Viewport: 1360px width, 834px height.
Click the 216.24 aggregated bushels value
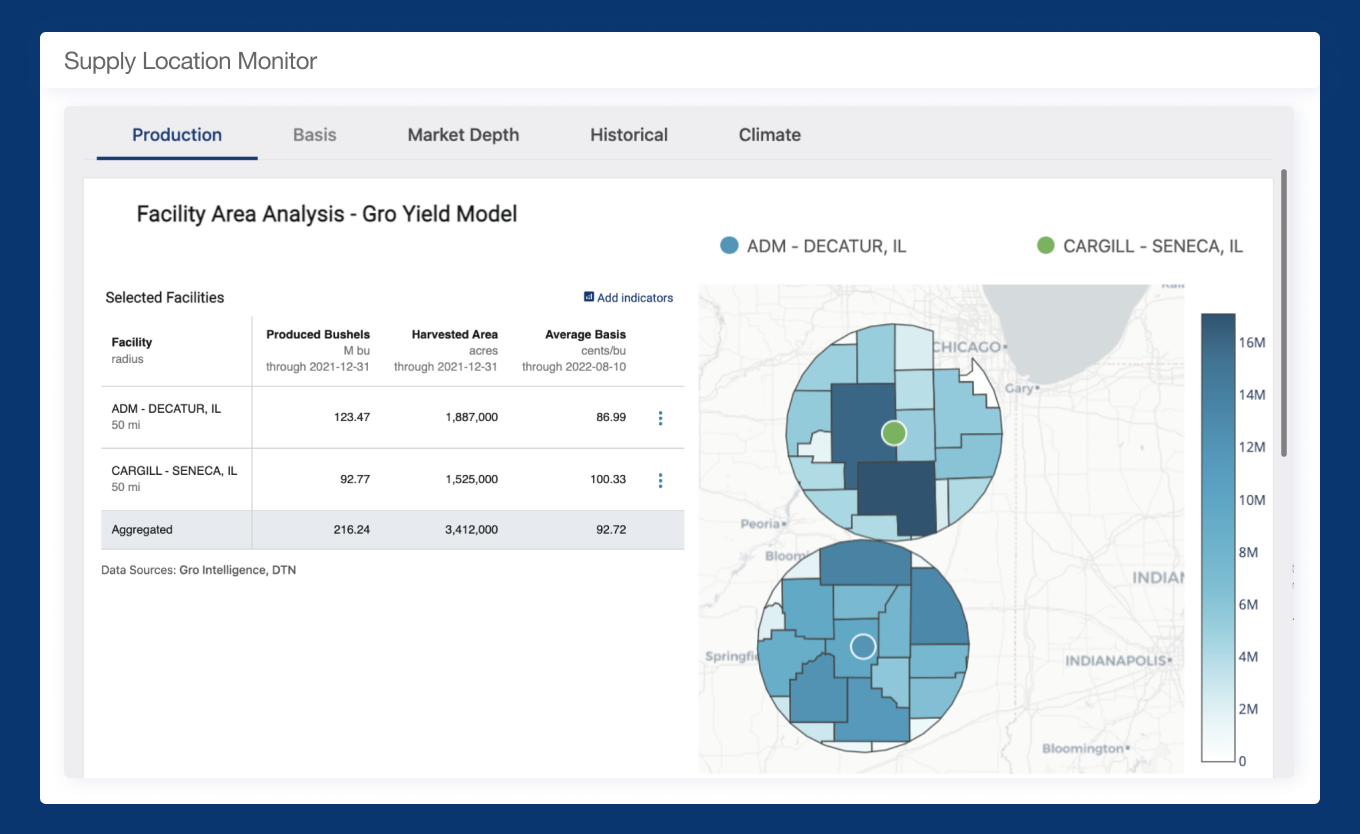pos(352,530)
